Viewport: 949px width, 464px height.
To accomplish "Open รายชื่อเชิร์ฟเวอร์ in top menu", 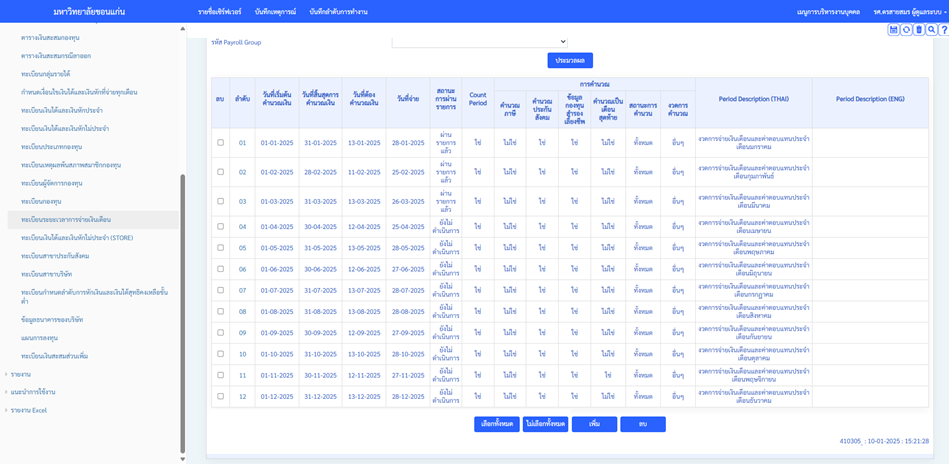I will tap(219, 11).
